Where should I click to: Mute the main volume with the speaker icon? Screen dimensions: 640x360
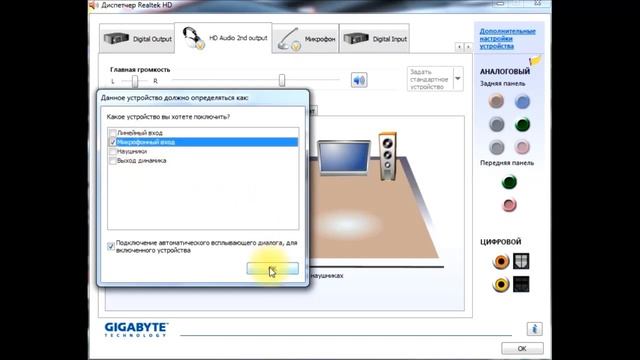(x=359, y=80)
